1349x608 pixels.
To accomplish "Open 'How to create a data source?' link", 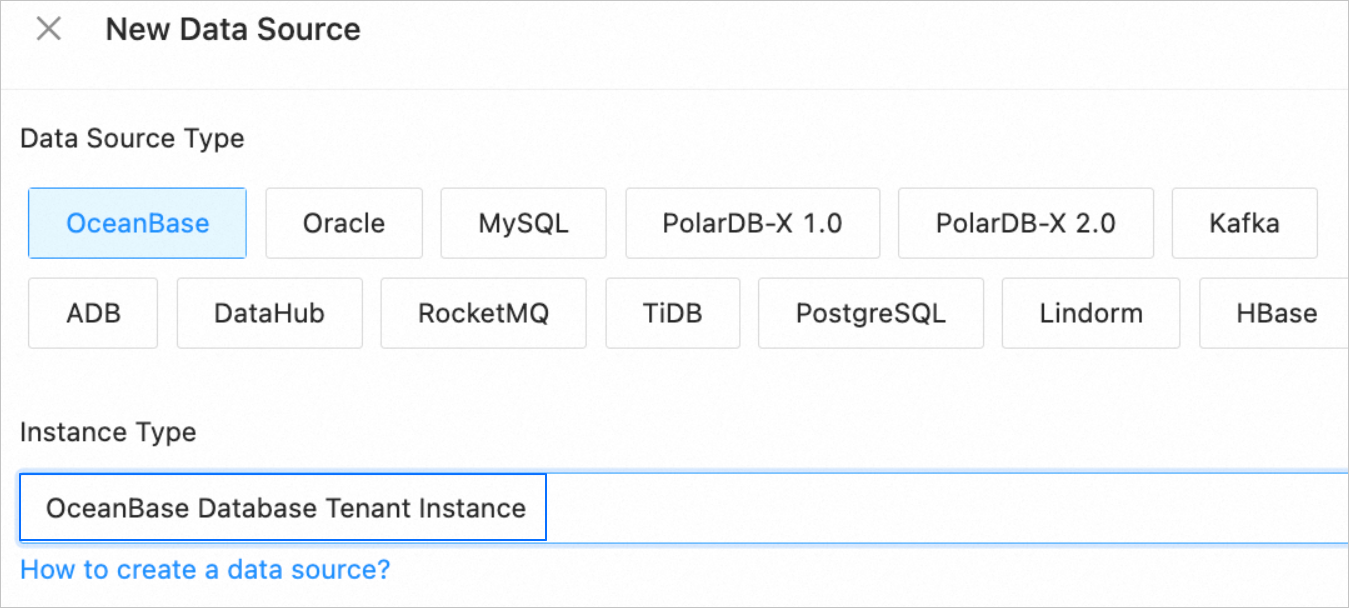I will click(x=205, y=570).
